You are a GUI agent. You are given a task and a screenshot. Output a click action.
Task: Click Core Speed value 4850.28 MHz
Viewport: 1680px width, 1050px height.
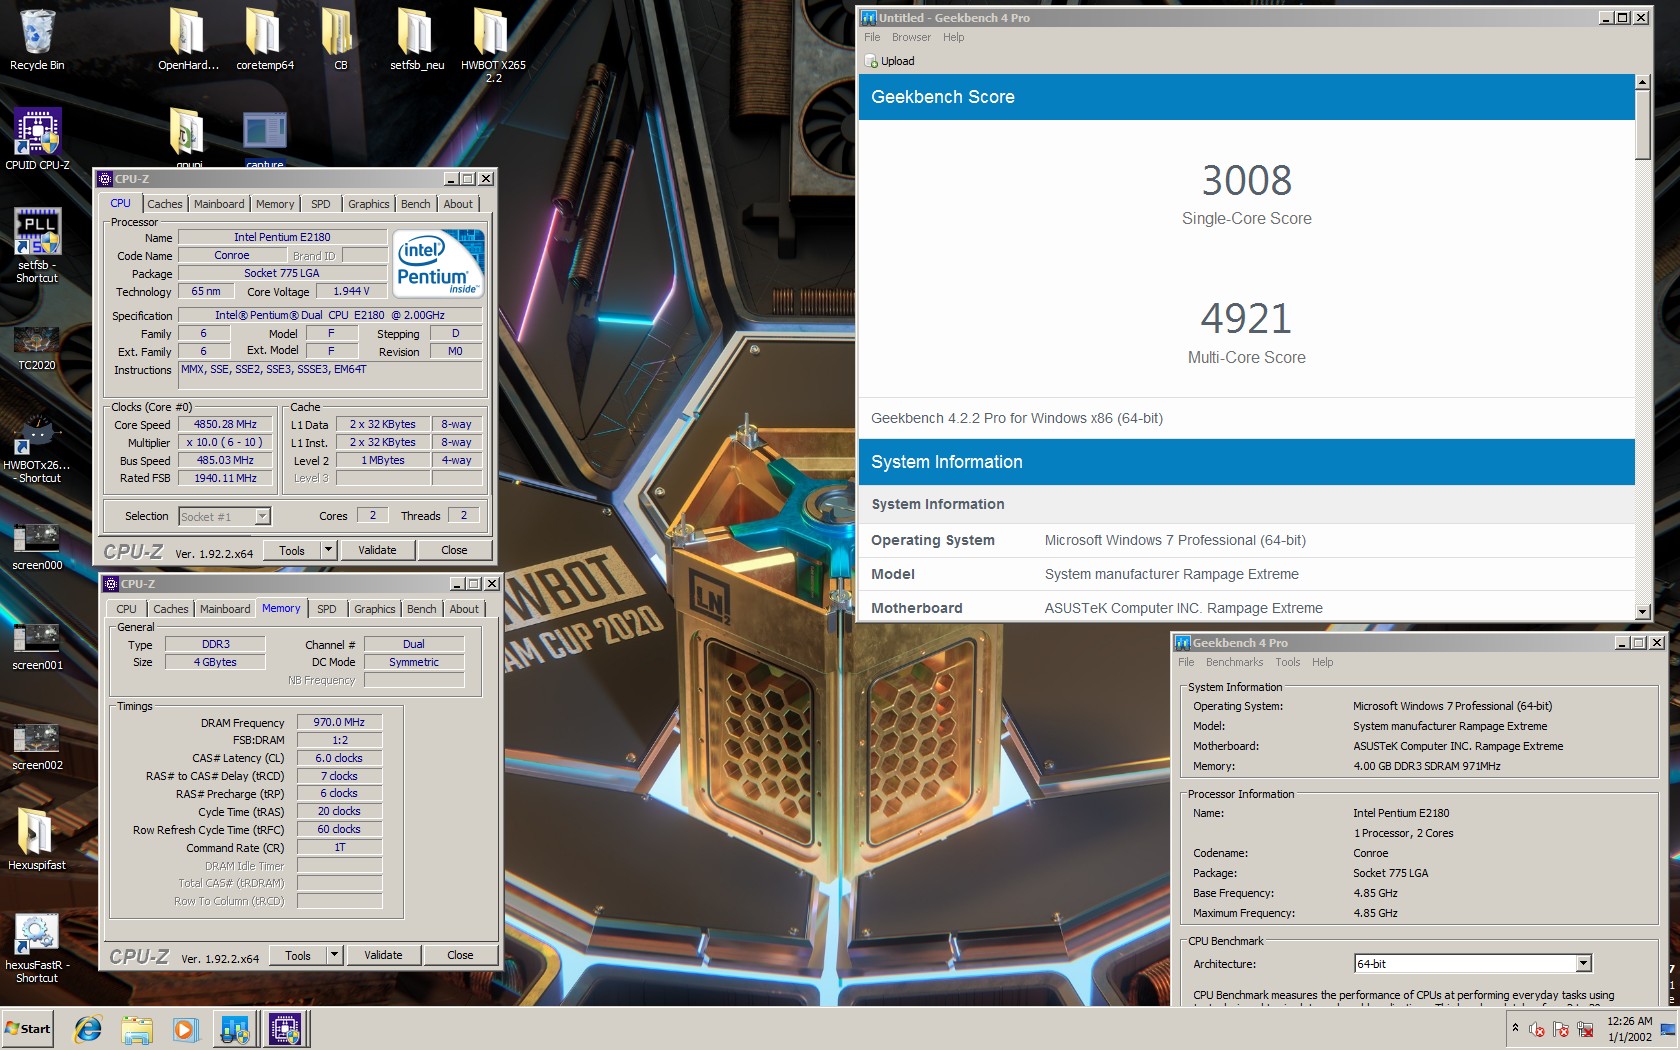[225, 425]
